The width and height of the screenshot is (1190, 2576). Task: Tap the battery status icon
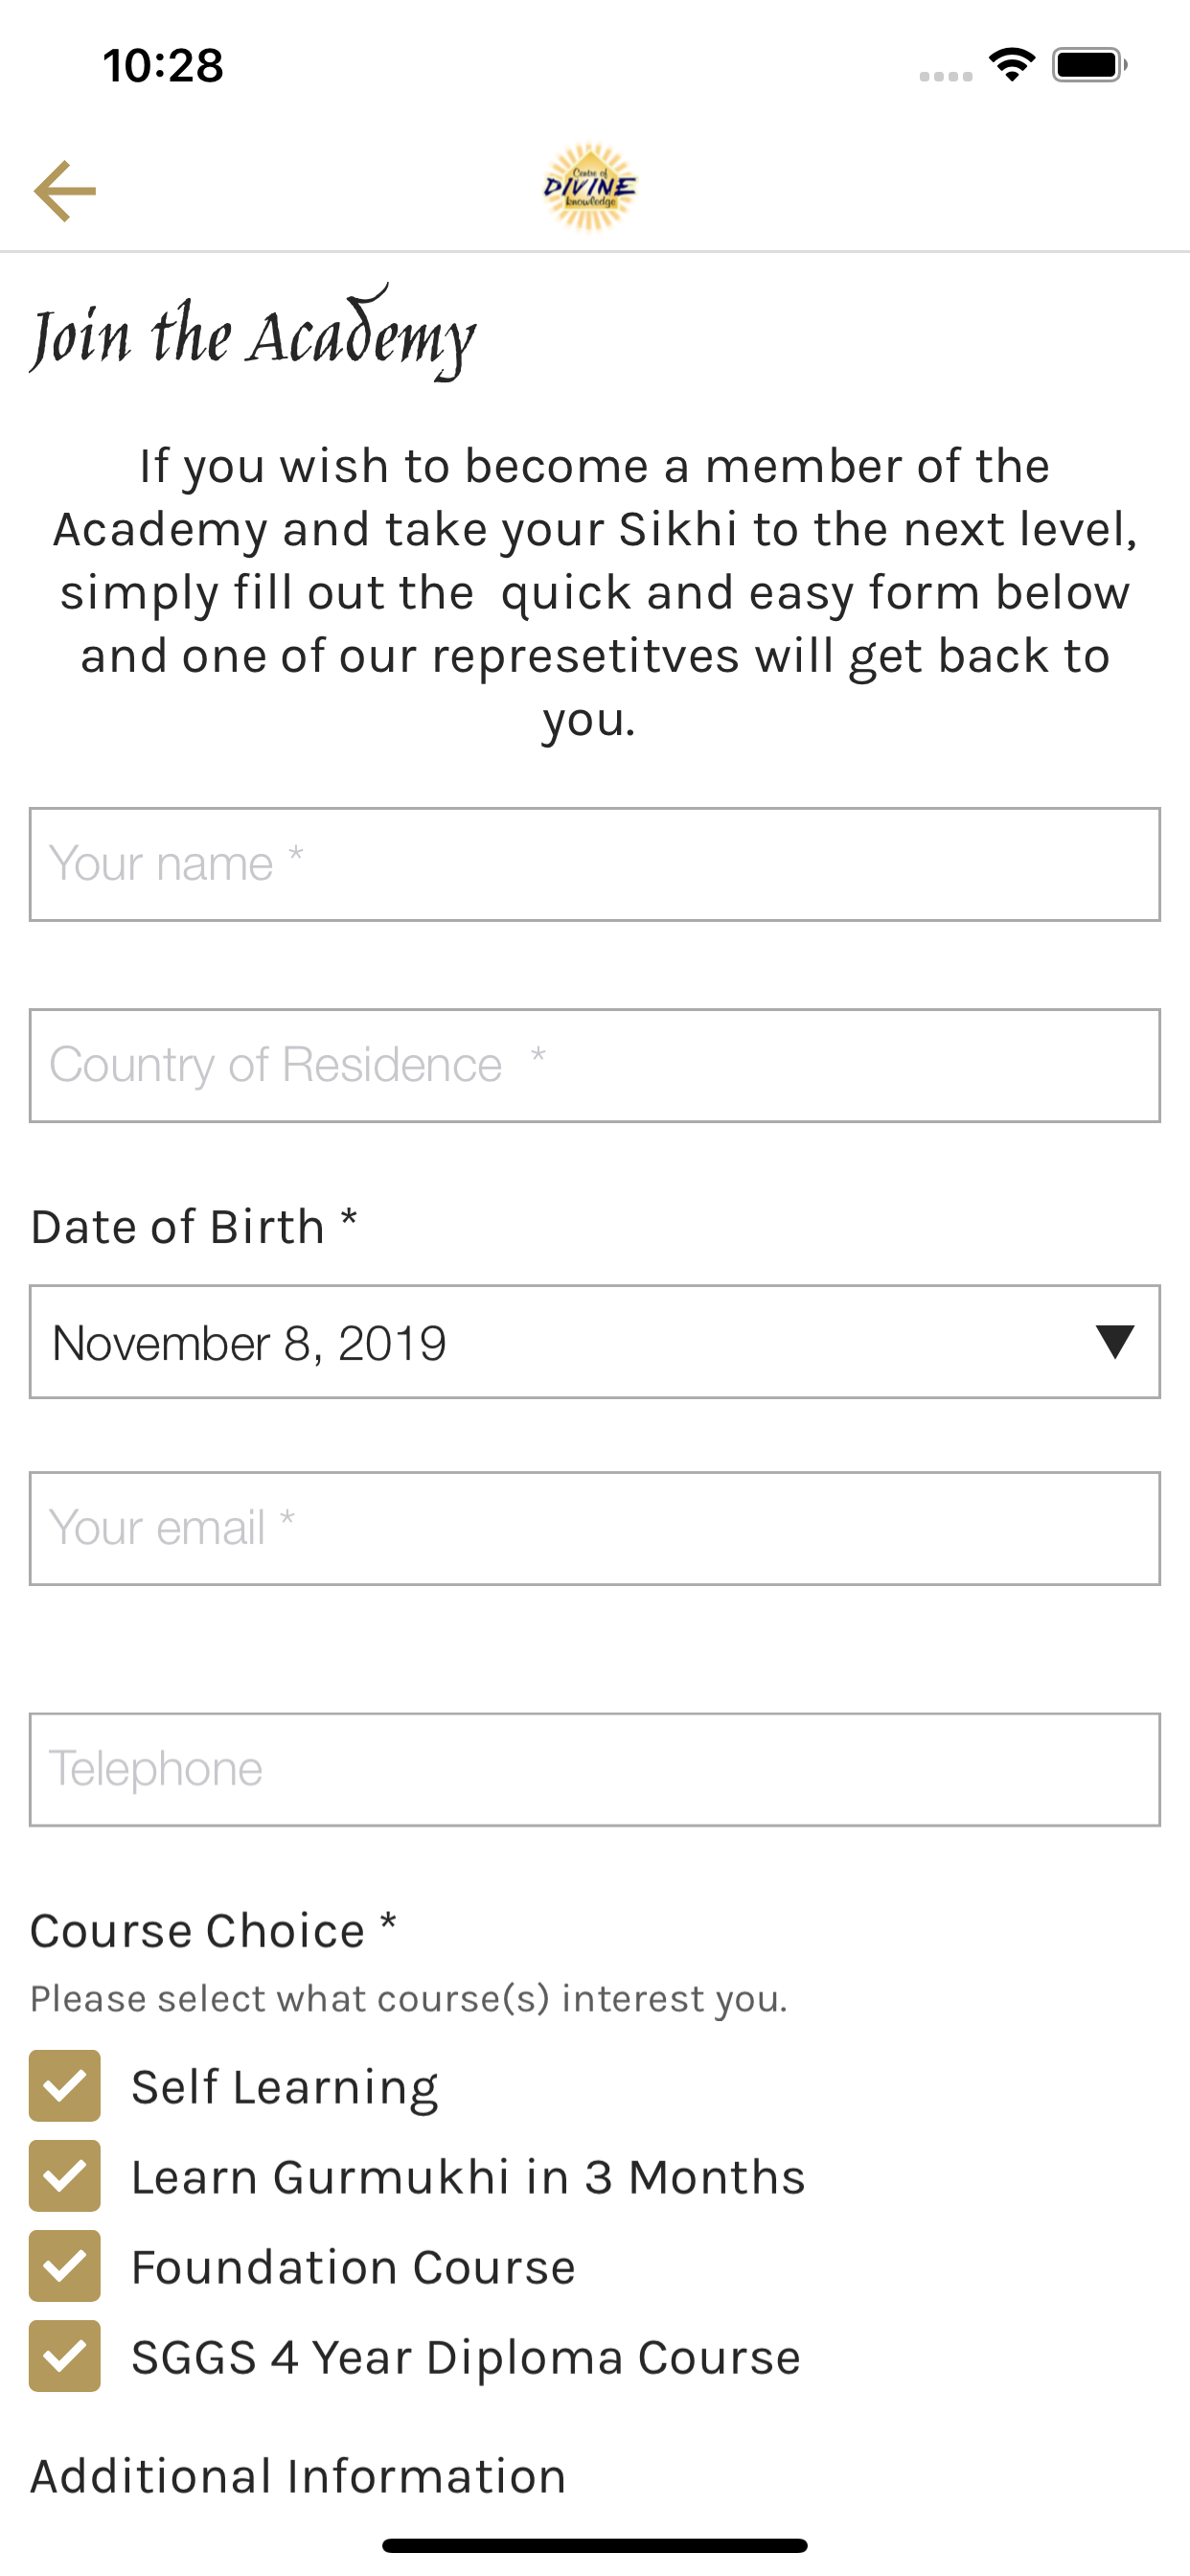pyautogui.click(x=1089, y=65)
